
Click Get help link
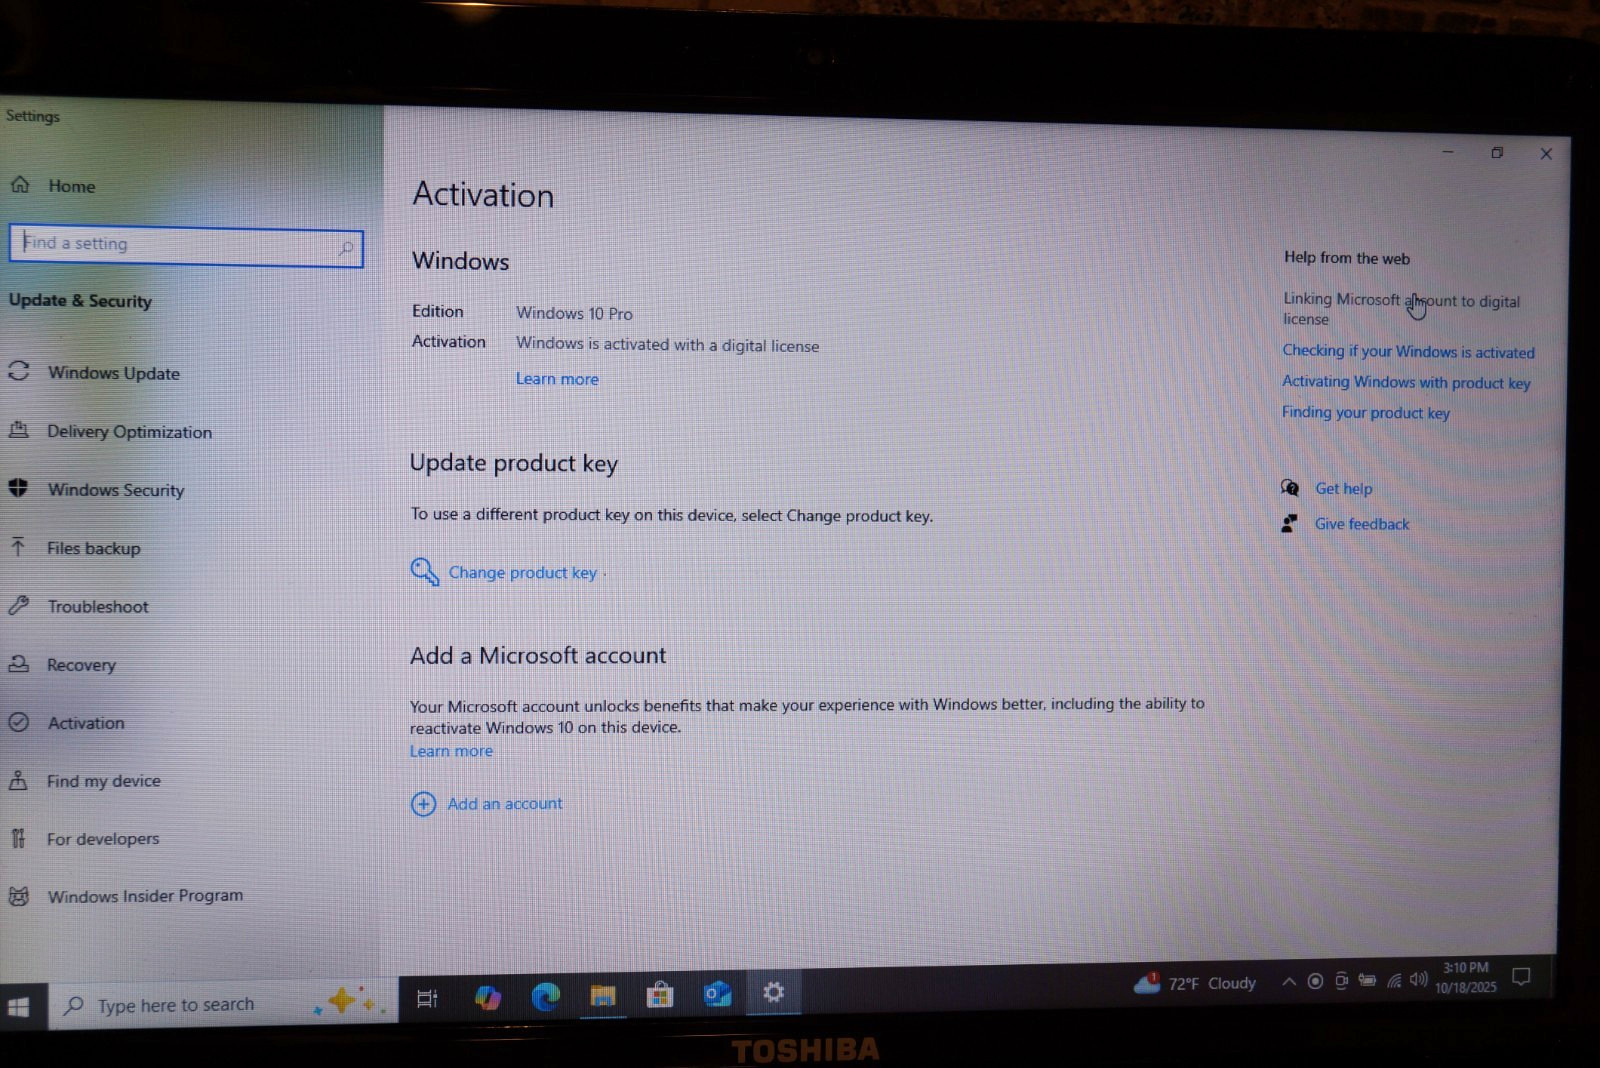(1344, 488)
